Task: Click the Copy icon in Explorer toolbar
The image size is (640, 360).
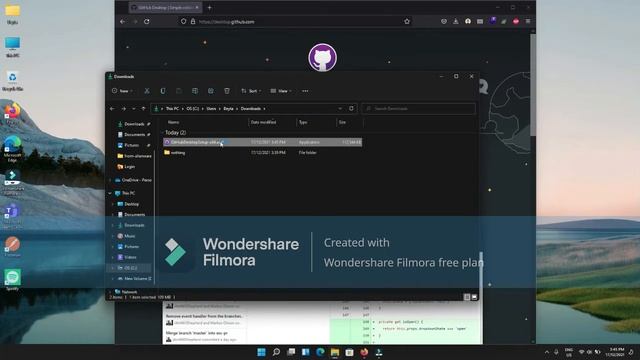Action: (x=162, y=91)
